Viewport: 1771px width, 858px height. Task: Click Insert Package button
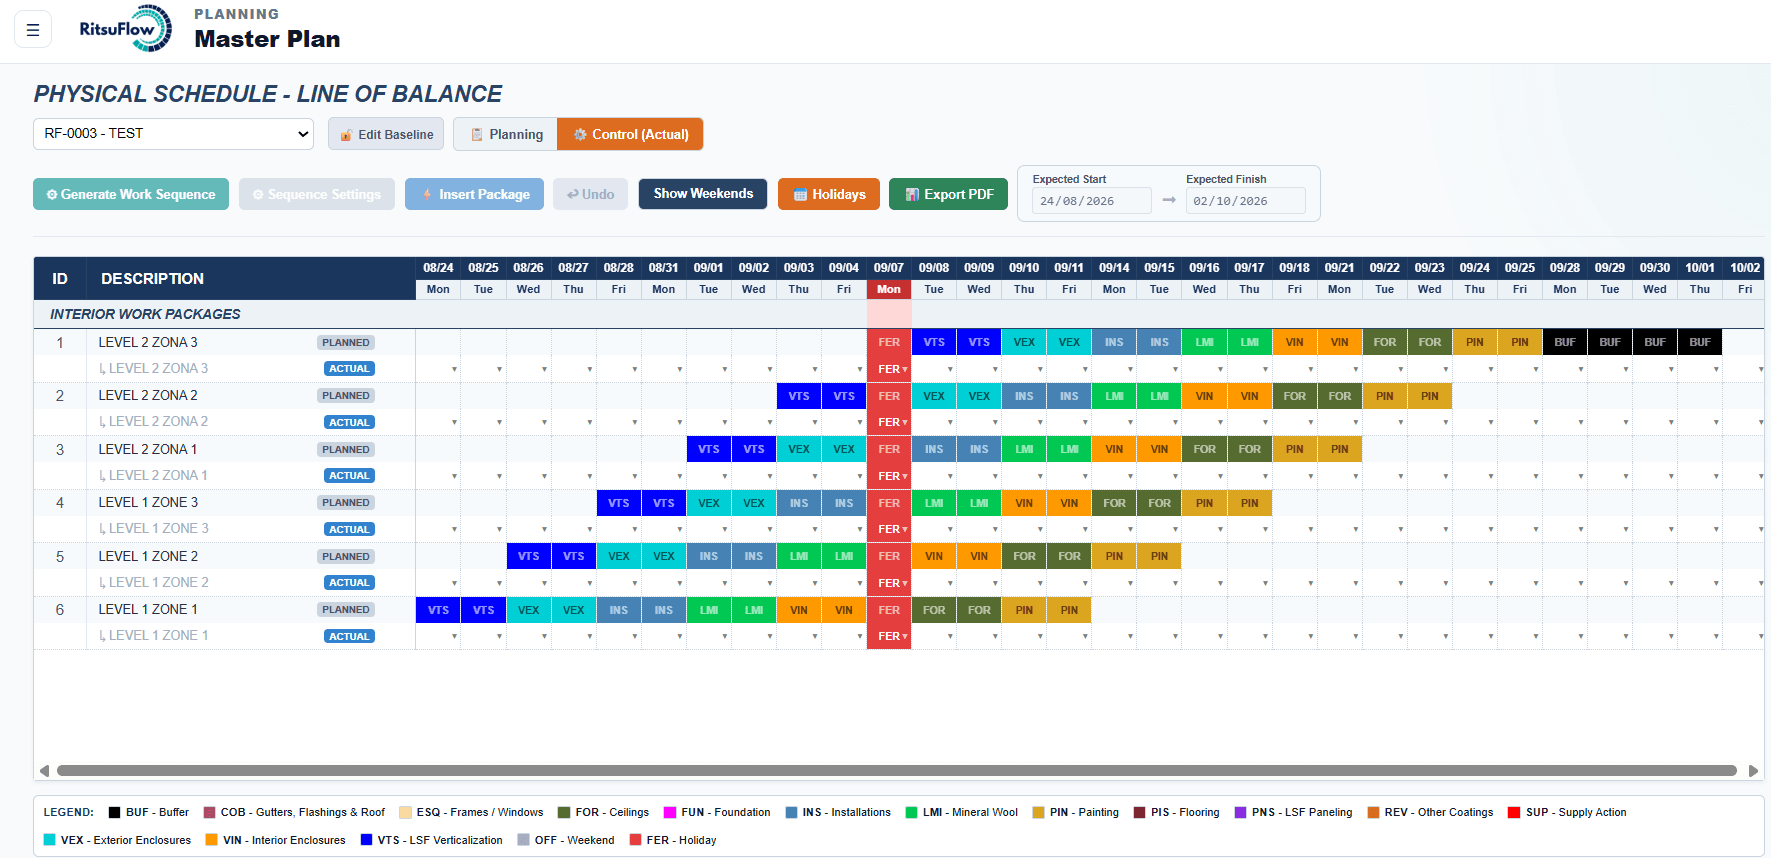474,194
